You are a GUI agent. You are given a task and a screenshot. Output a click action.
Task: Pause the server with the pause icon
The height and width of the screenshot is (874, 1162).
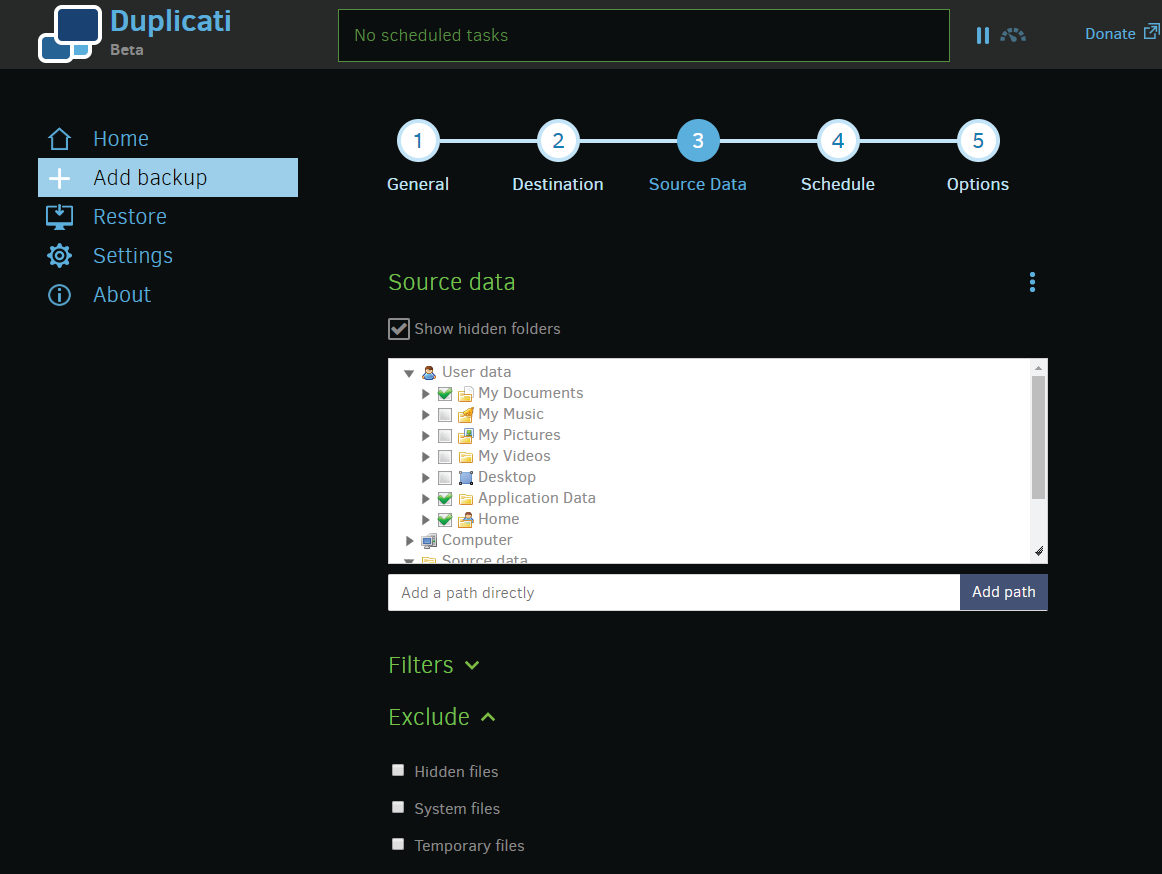(983, 36)
